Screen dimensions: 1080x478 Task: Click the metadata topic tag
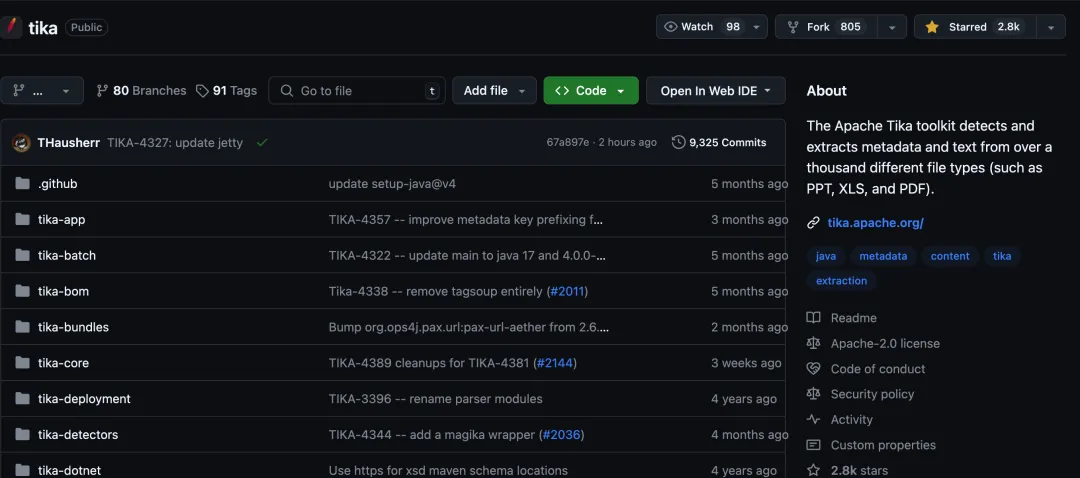click(x=883, y=256)
